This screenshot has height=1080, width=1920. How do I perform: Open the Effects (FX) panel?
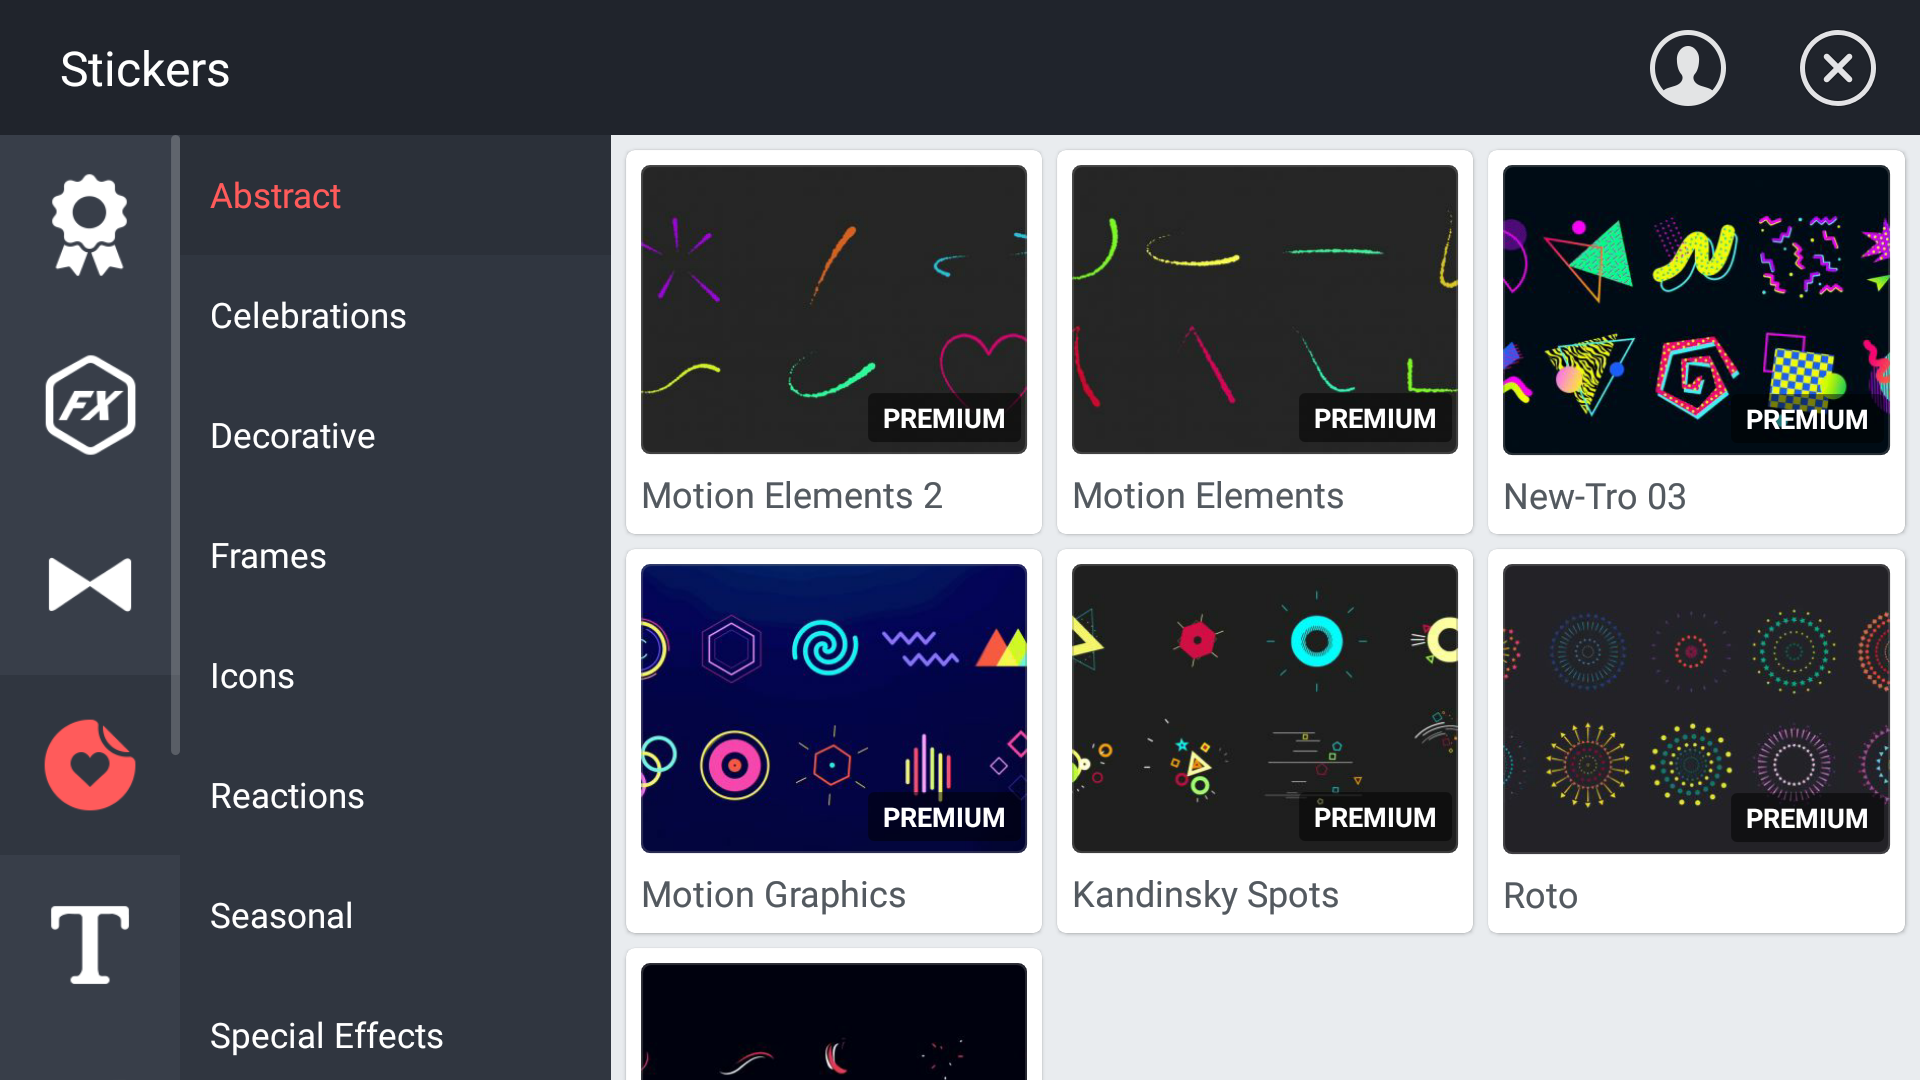89,404
